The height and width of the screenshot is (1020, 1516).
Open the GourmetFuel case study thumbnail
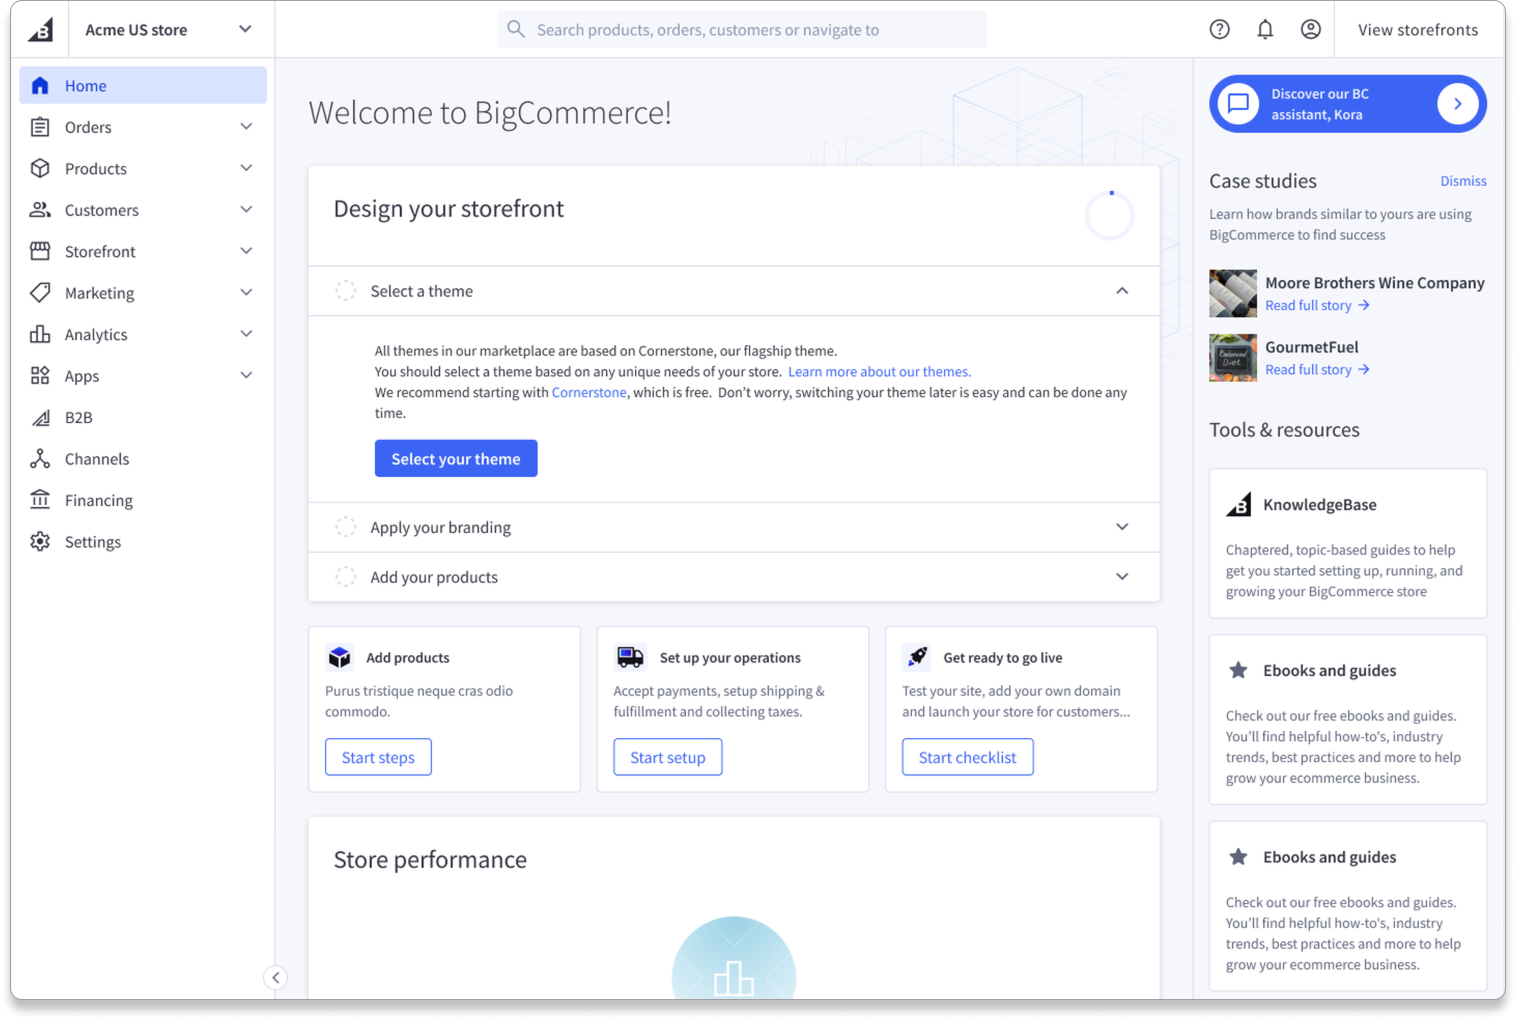[x=1233, y=357]
